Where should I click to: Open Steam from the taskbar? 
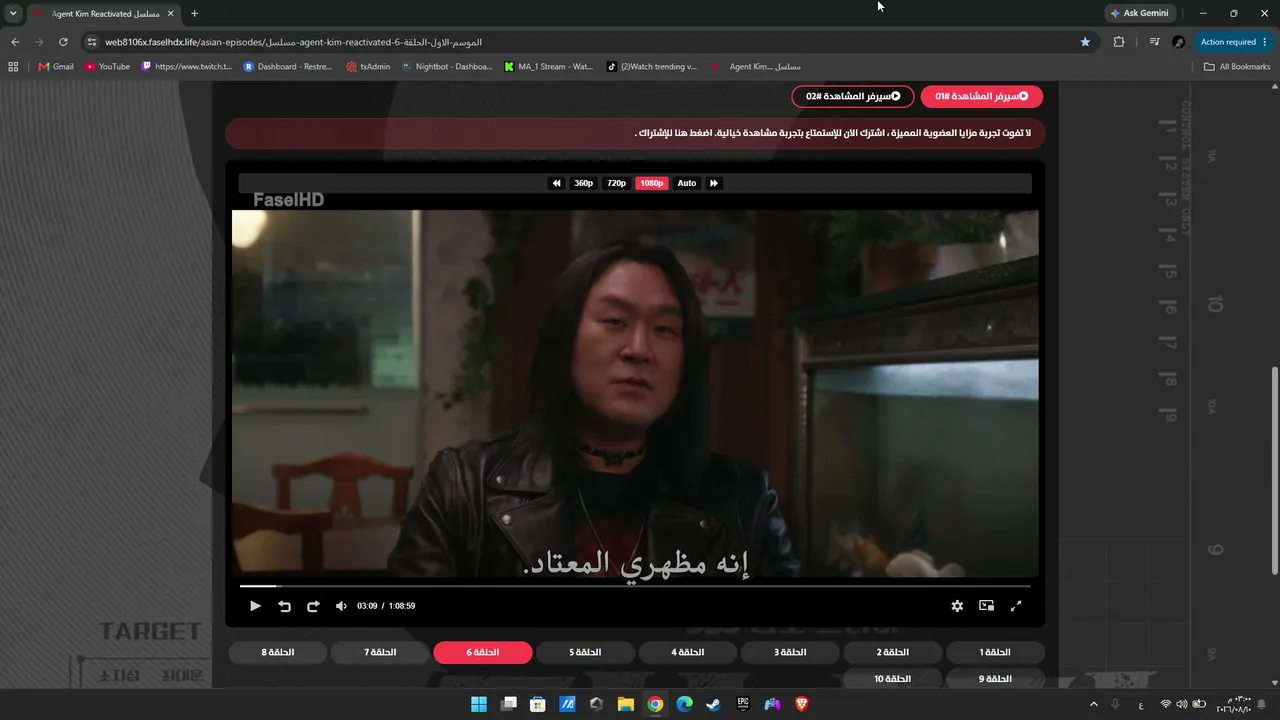coord(714,704)
